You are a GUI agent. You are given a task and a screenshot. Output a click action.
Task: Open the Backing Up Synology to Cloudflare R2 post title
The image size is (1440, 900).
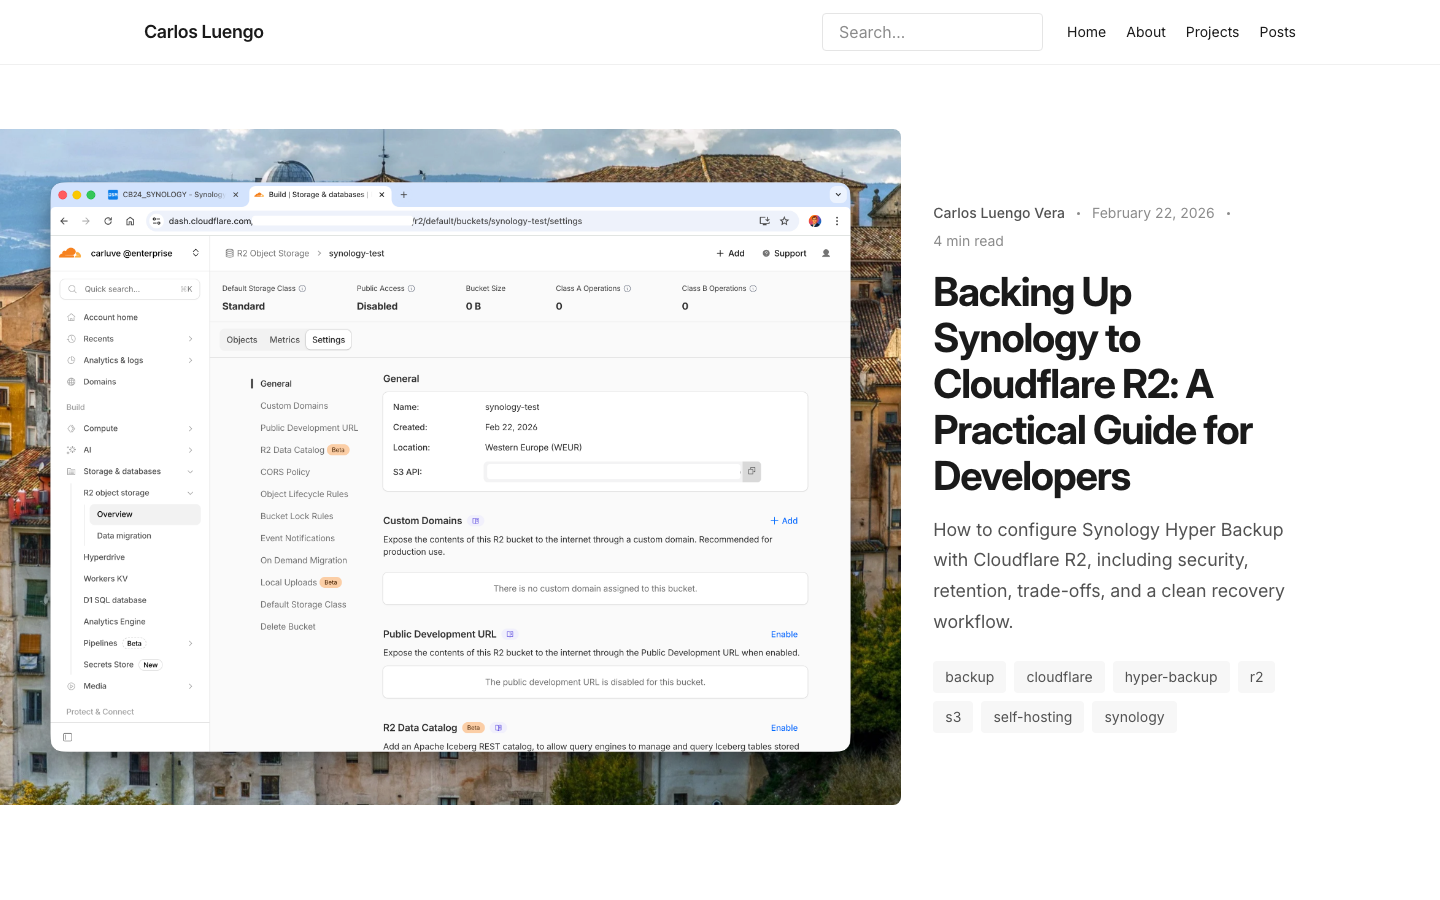click(1092, 384)
